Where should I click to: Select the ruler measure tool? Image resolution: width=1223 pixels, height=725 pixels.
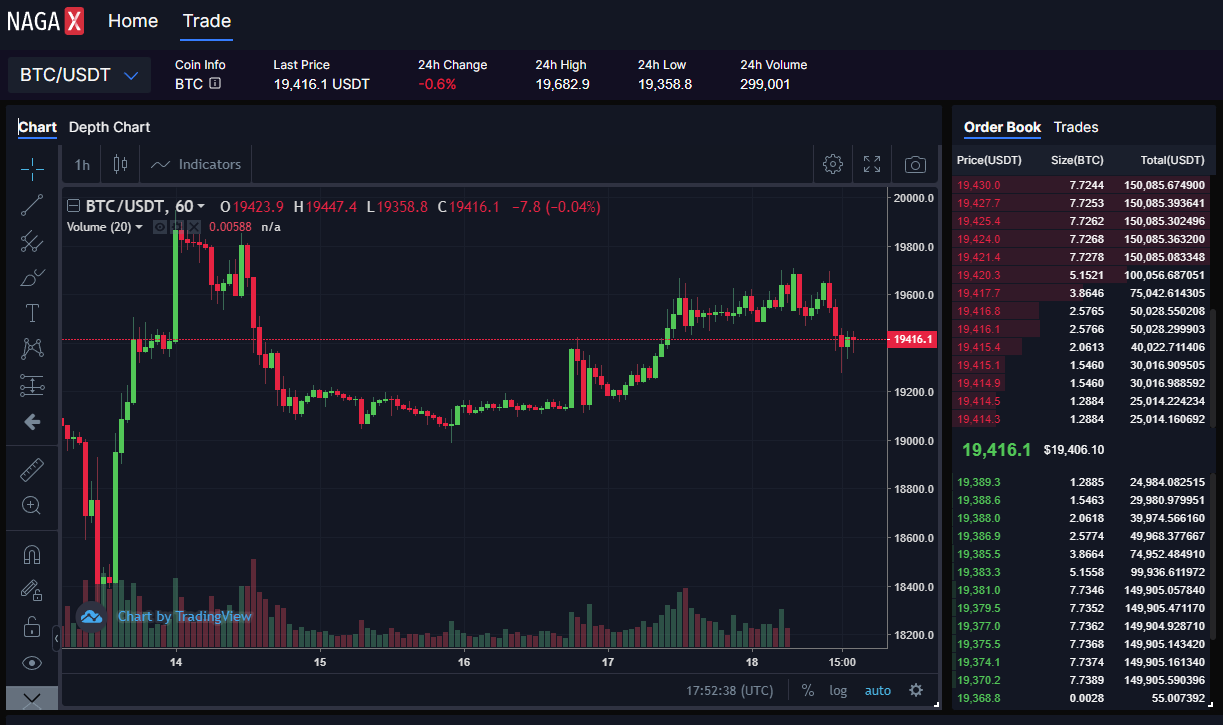[x=32, y=469]
